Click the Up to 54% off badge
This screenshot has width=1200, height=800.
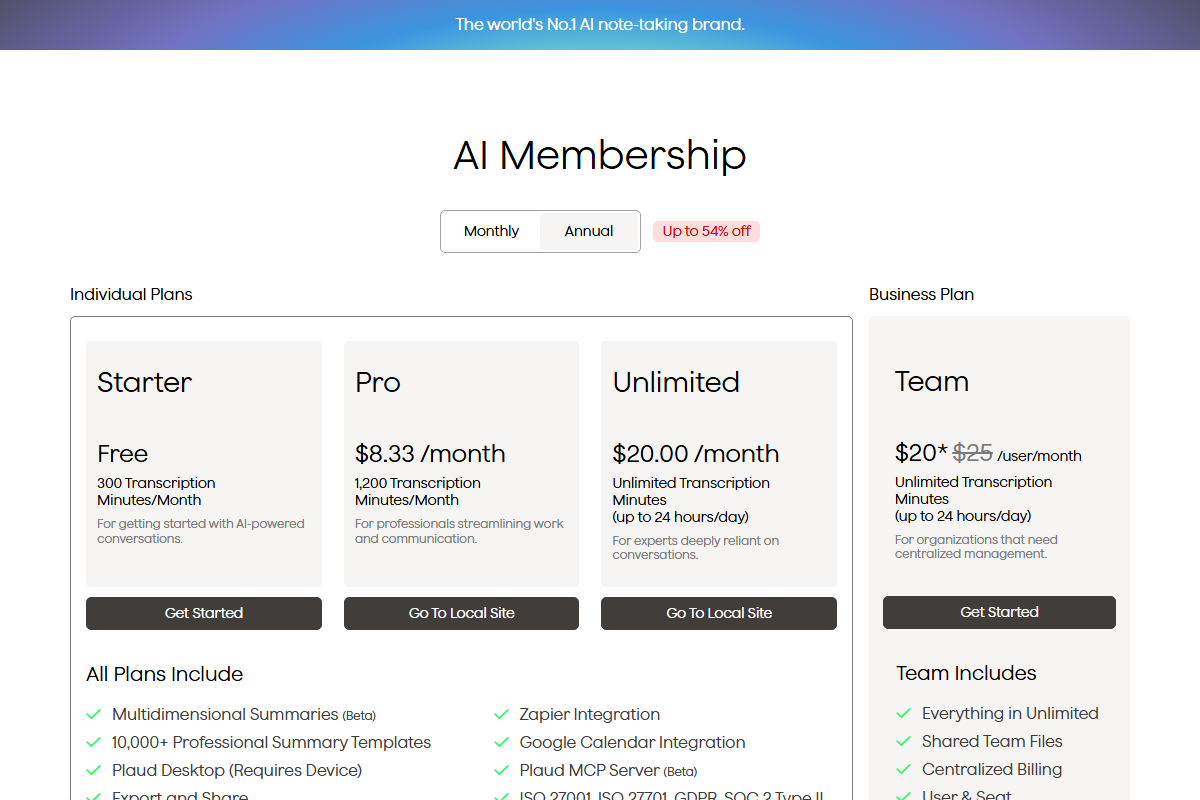706,231
